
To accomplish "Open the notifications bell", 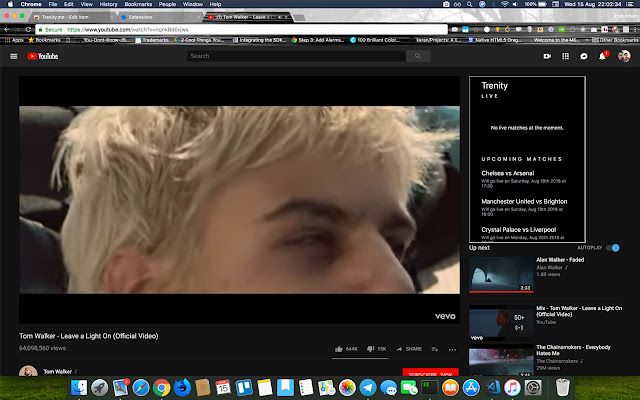I will [602, 56].
